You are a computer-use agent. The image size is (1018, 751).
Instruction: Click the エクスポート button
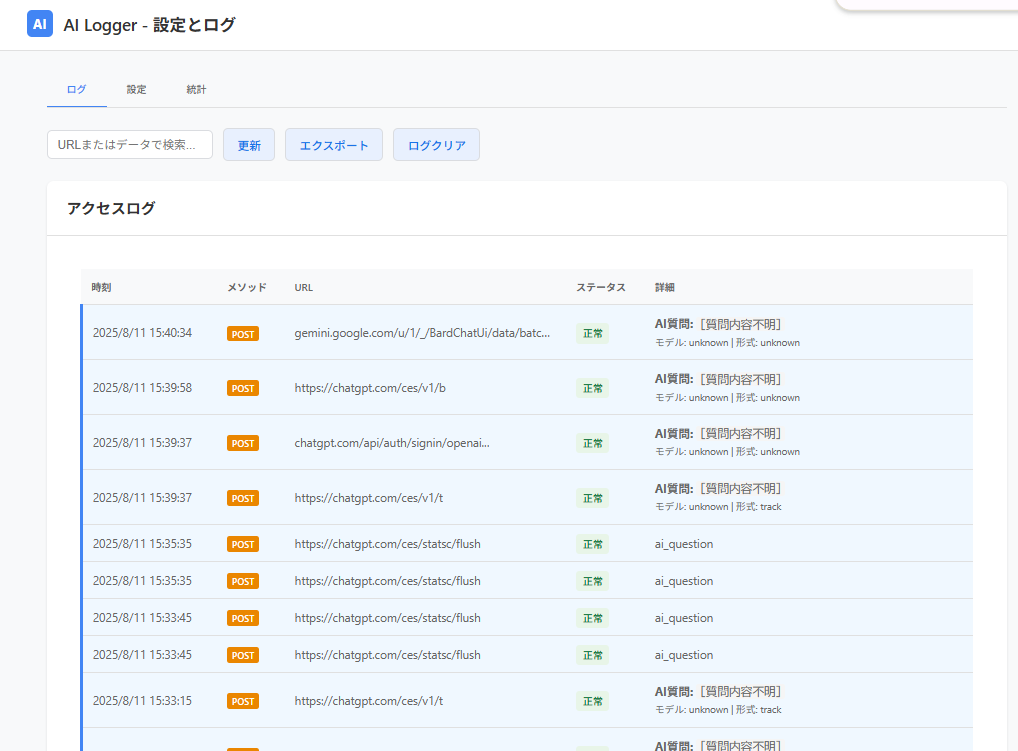click(334, 145)
